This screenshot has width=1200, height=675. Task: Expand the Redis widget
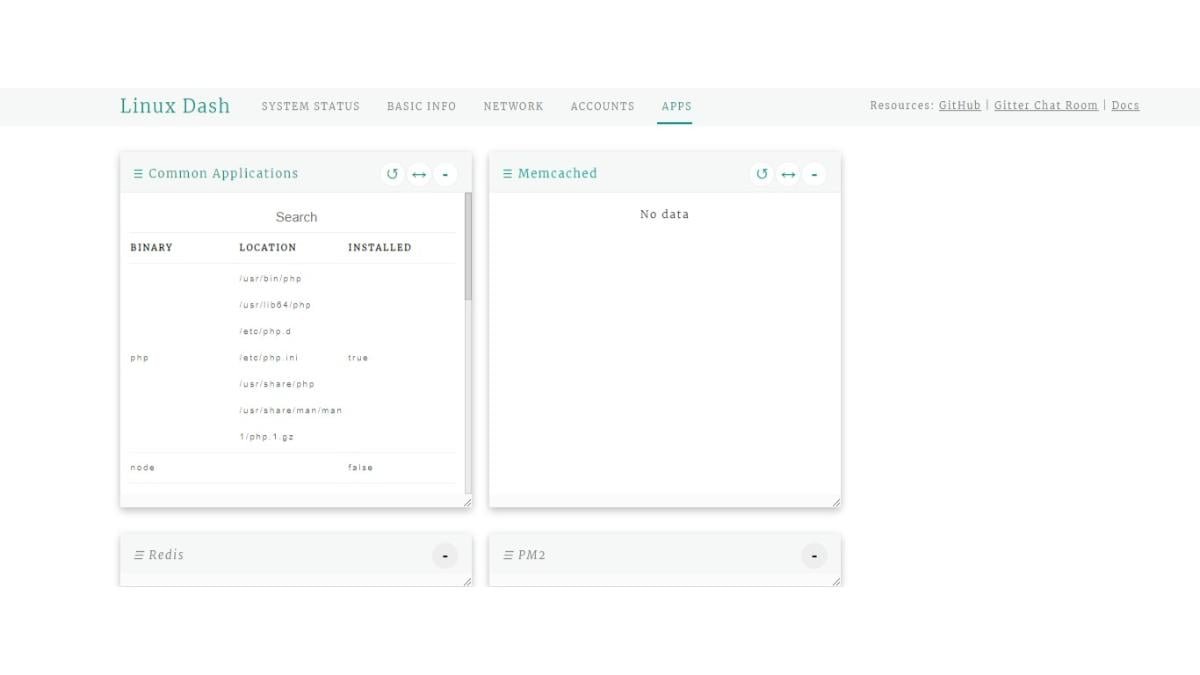pyautogui.click(x=444, y=555)
